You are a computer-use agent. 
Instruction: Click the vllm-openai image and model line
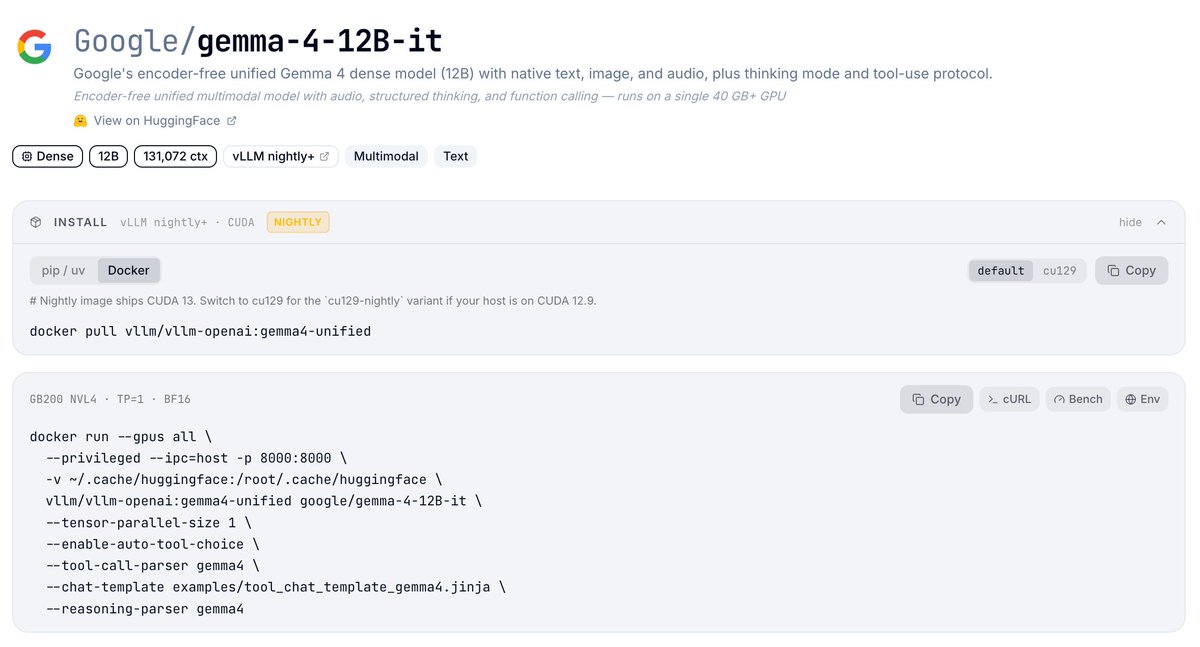pyautogui.click(x=264, y=501)
